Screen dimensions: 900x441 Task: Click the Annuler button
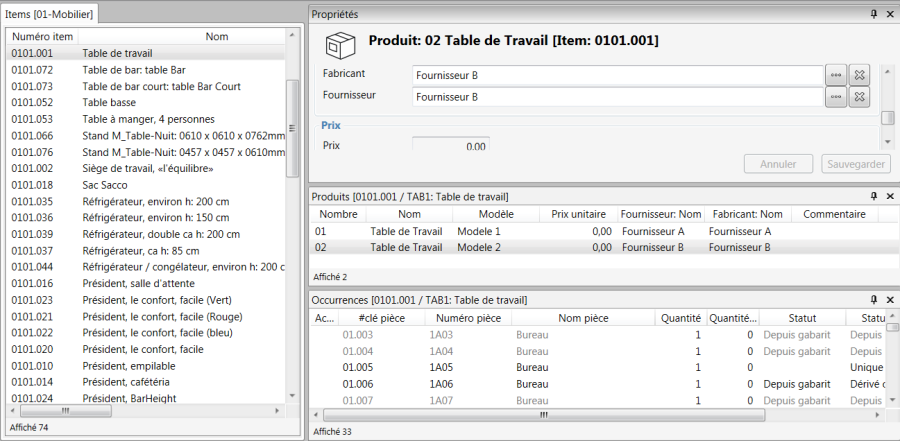(x=778, y=164)
